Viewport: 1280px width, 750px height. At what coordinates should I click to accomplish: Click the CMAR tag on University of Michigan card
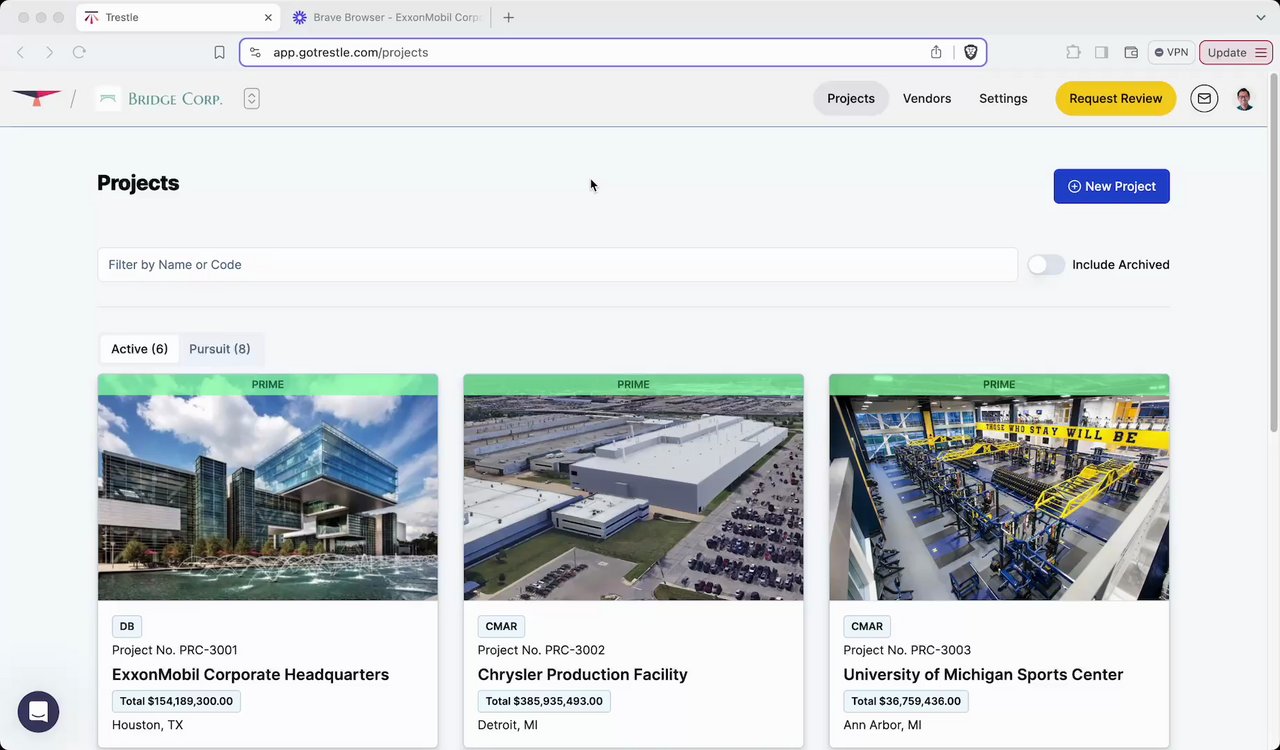[x=867, y=627]
